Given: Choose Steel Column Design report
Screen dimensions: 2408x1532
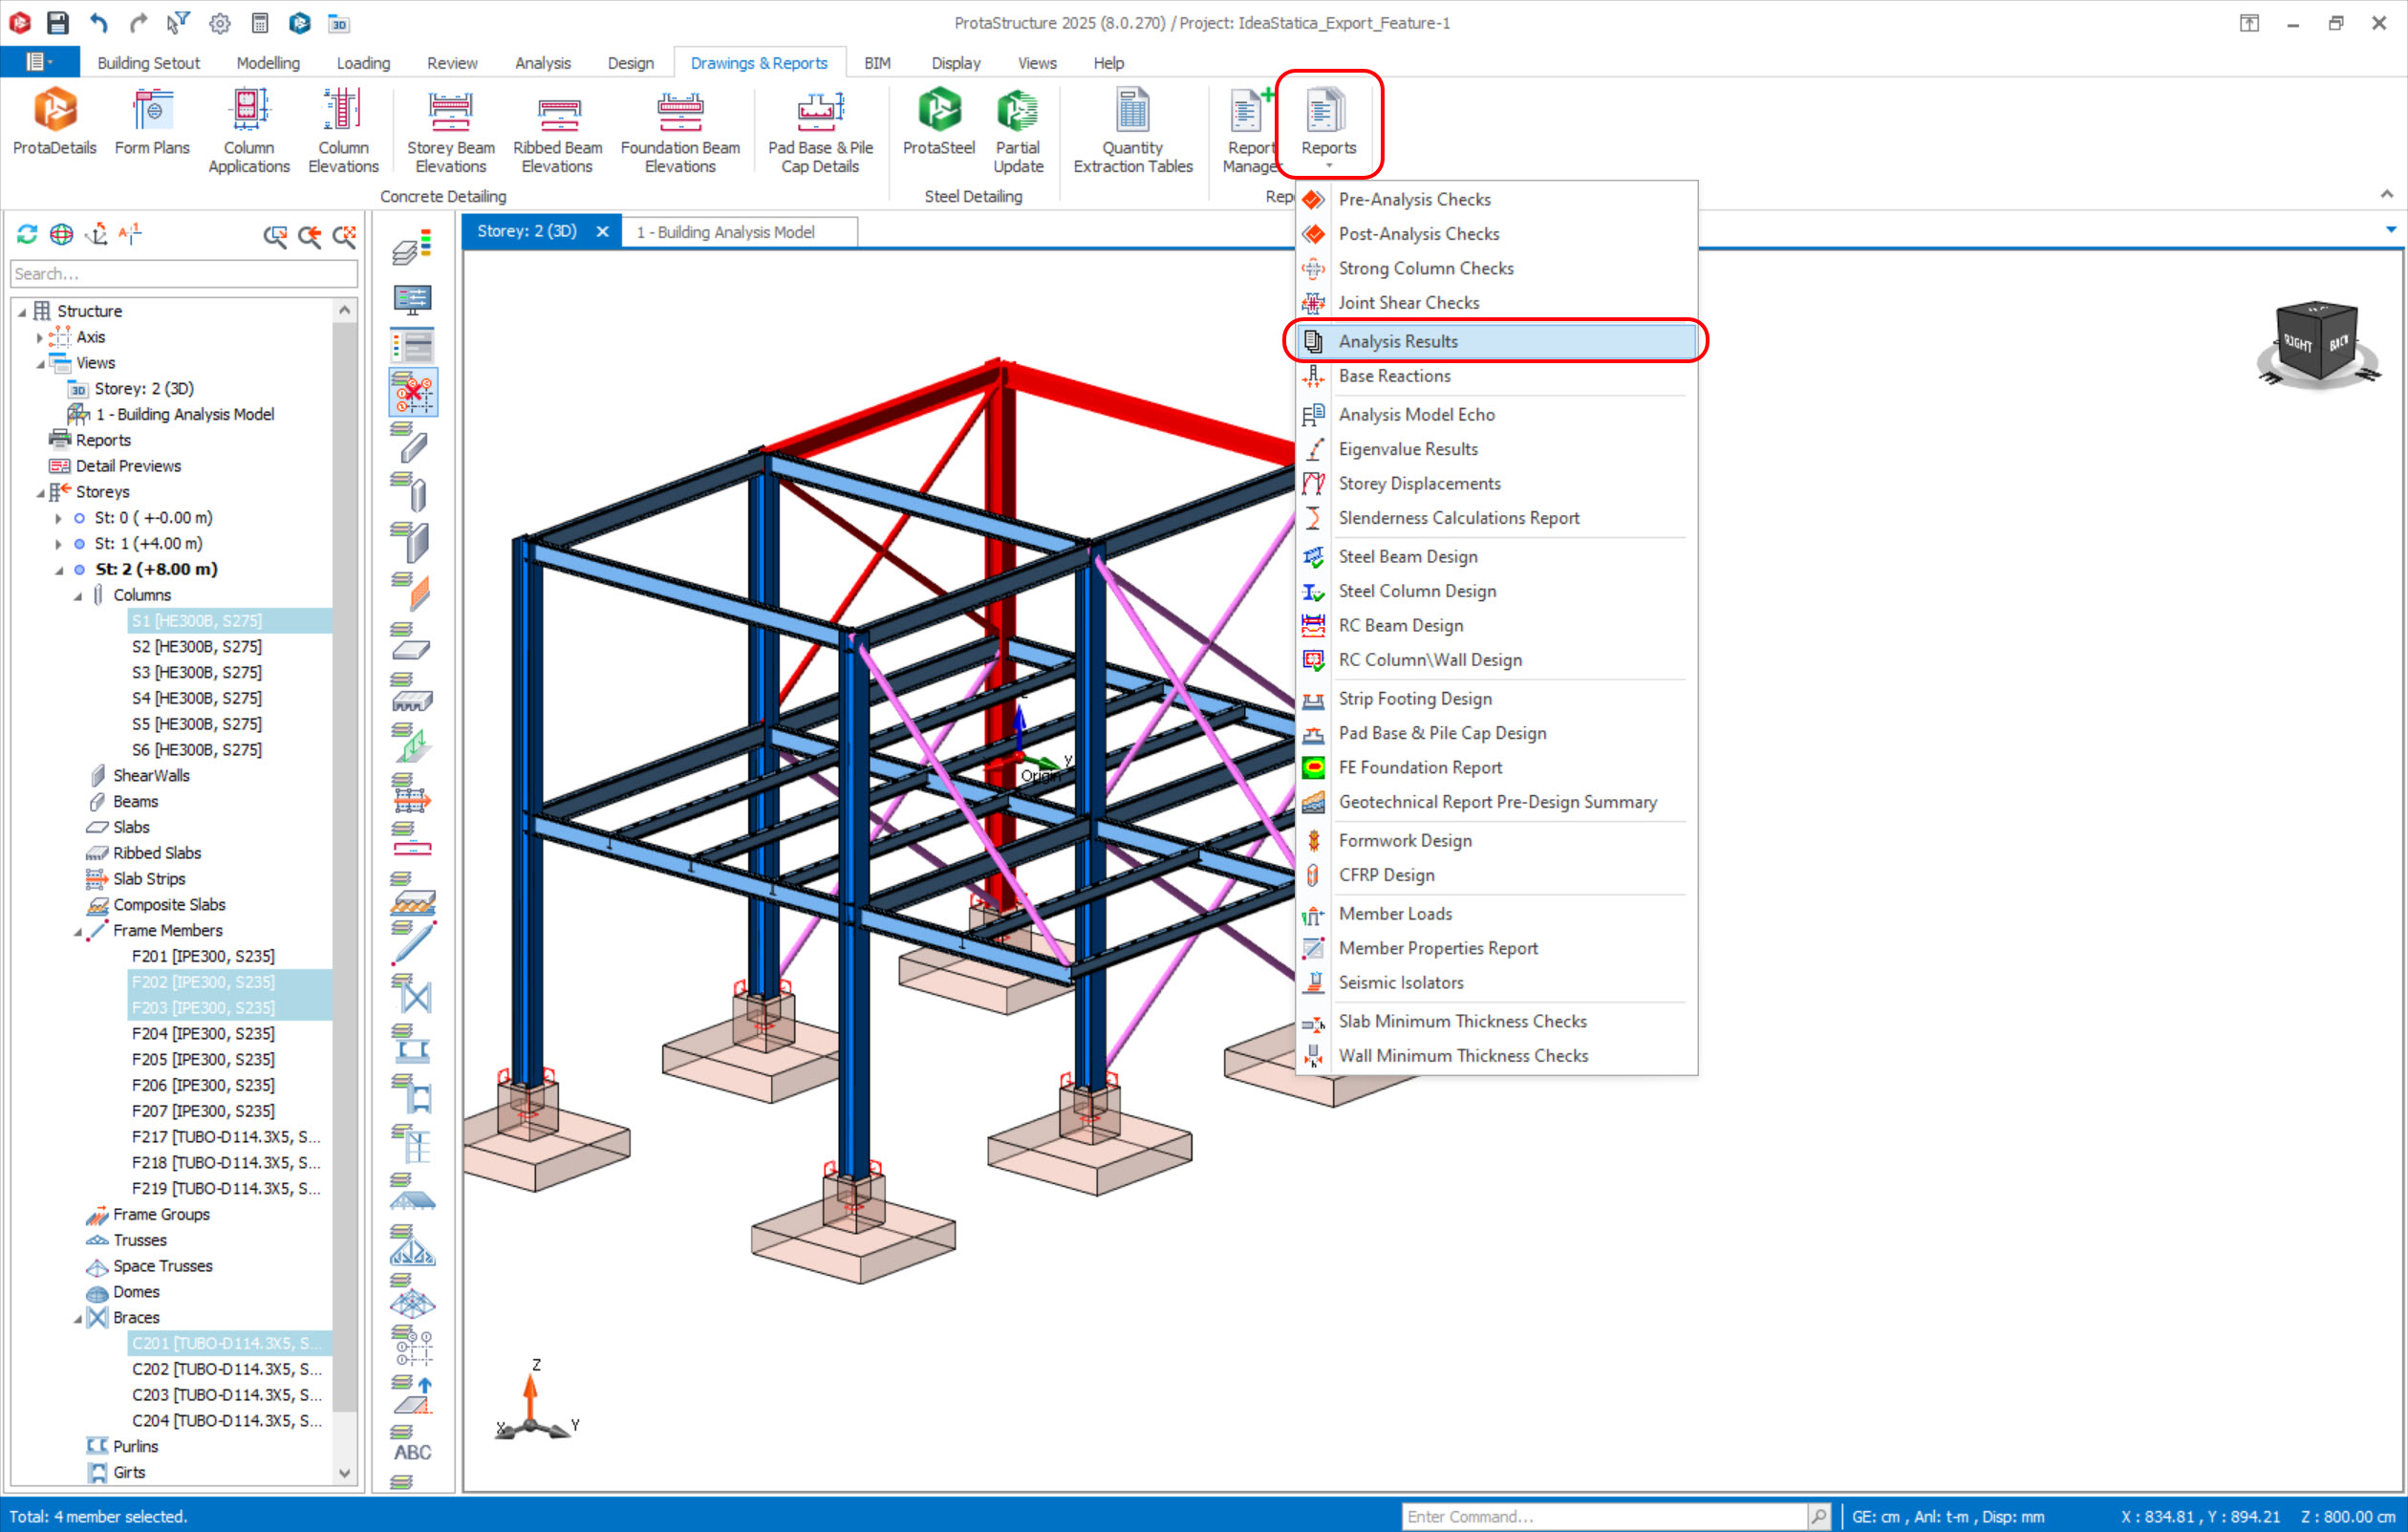Looking at the screenshot, I should 1416,591.
